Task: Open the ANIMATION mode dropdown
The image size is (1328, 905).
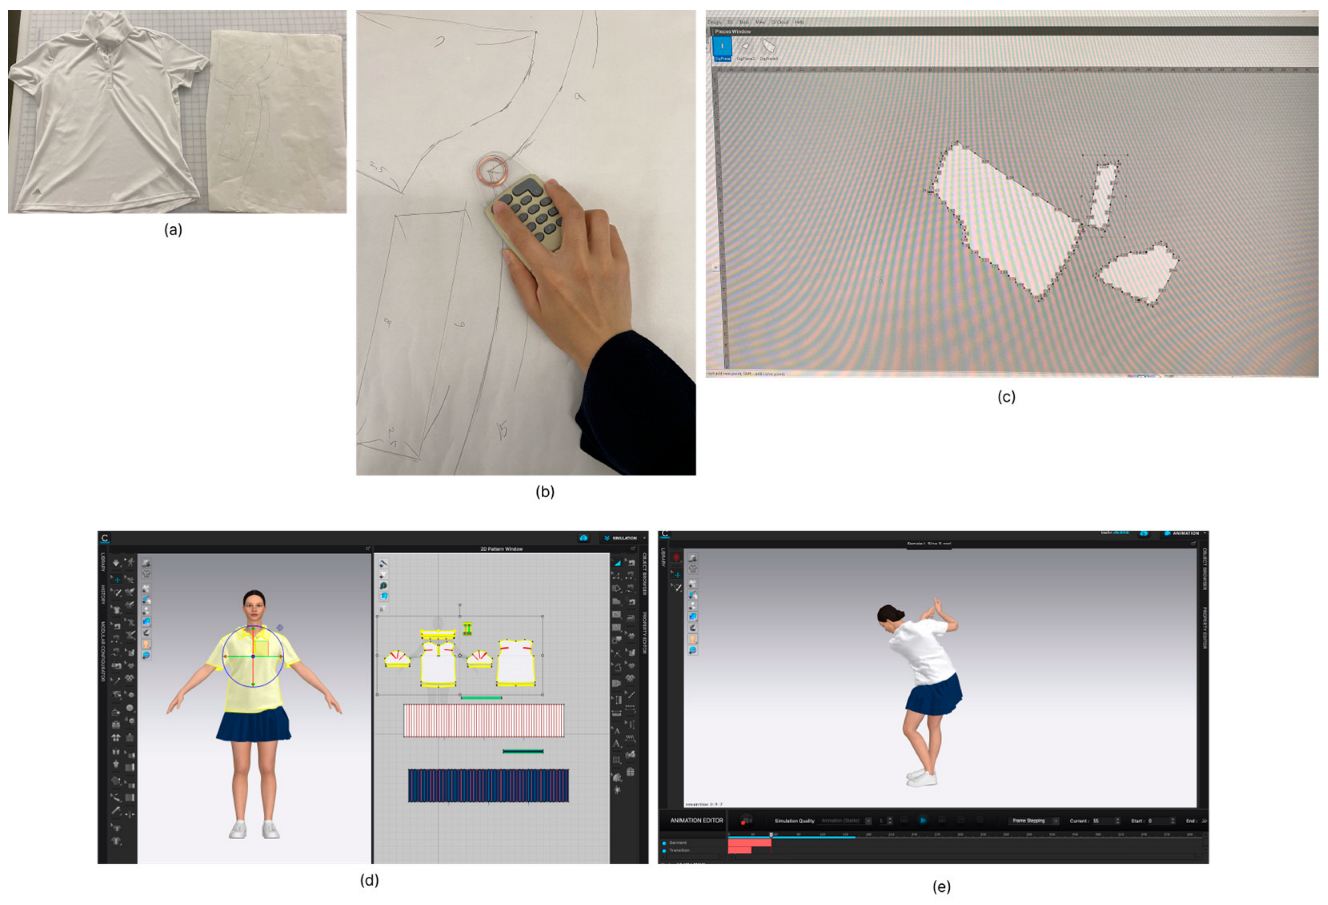Action: (1184, 534)
